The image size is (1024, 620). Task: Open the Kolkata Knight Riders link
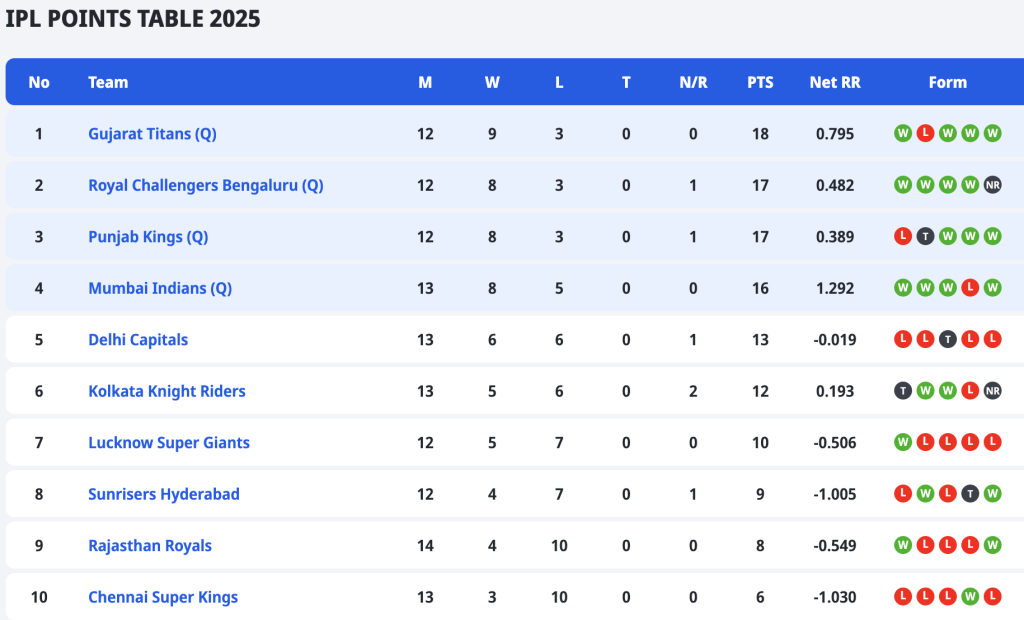[x=167, y=391]
